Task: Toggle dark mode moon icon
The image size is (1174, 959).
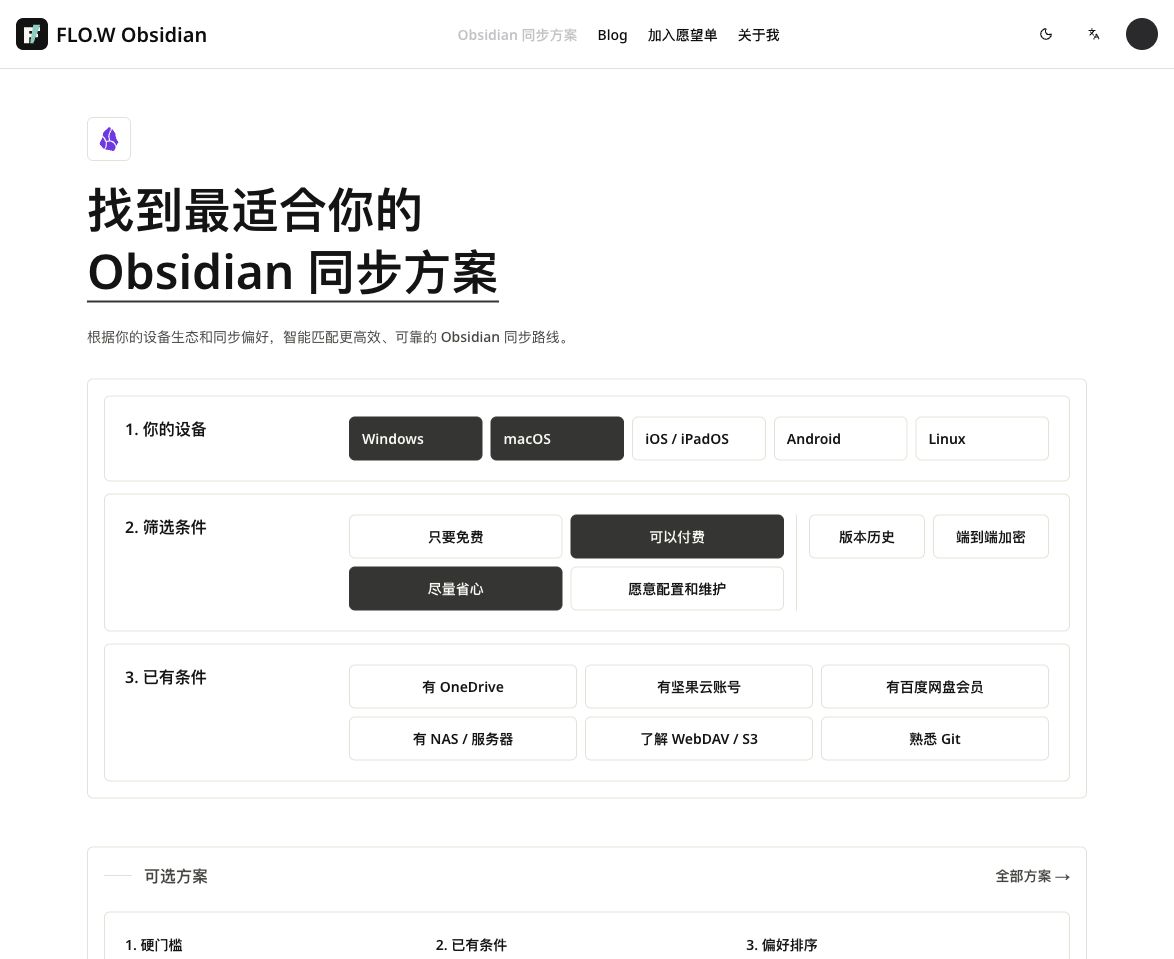Action: tap(1046, 34)
